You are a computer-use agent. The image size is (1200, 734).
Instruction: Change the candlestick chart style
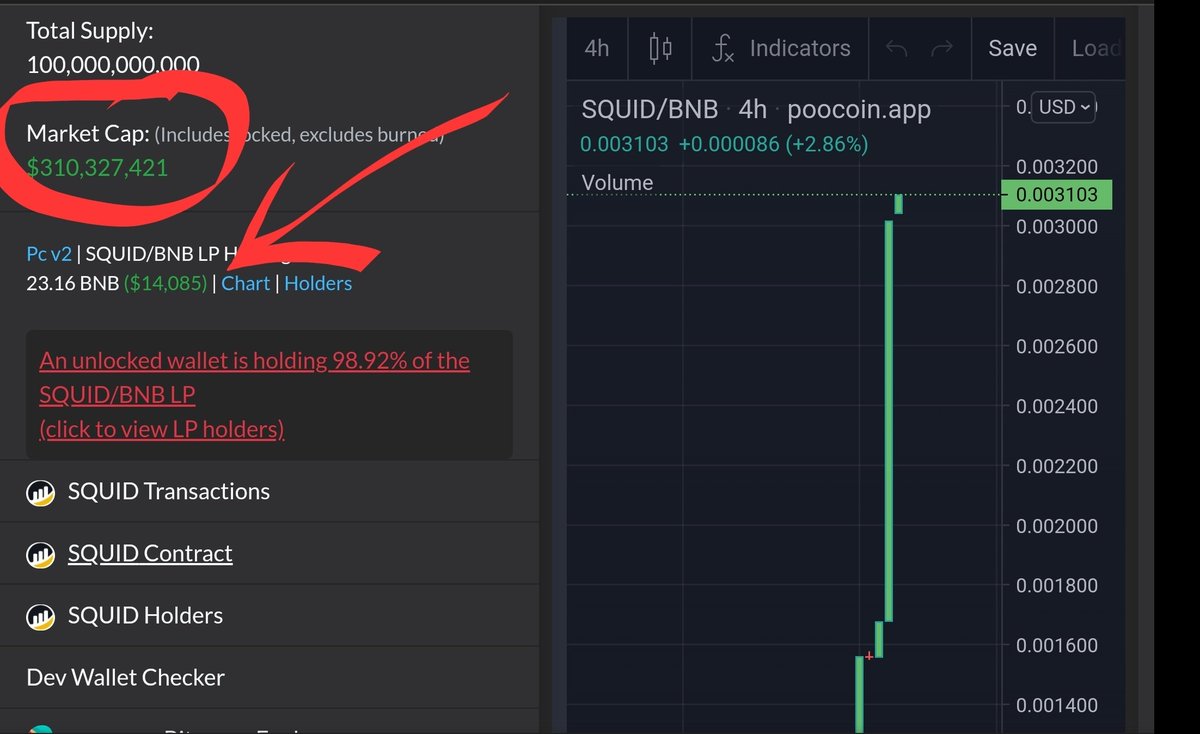[x=660, y=48]
